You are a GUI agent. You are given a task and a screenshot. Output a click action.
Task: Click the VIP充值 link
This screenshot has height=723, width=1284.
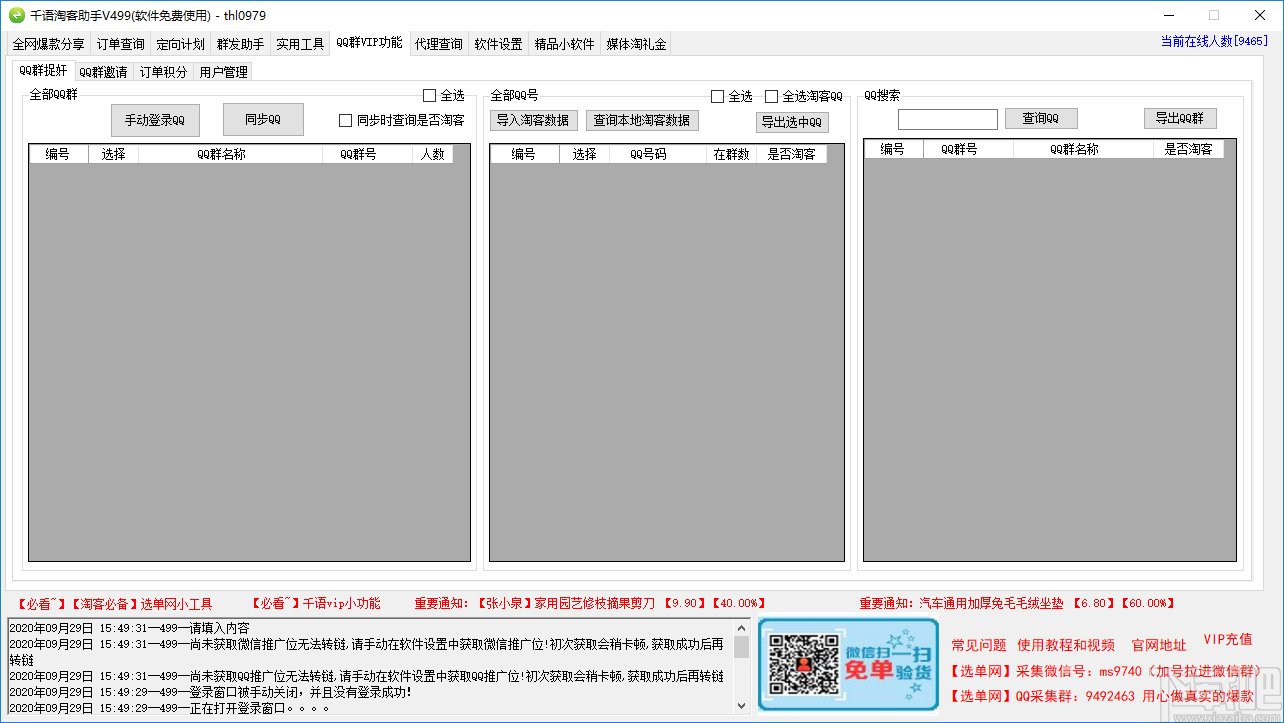tap(1227, 639)
